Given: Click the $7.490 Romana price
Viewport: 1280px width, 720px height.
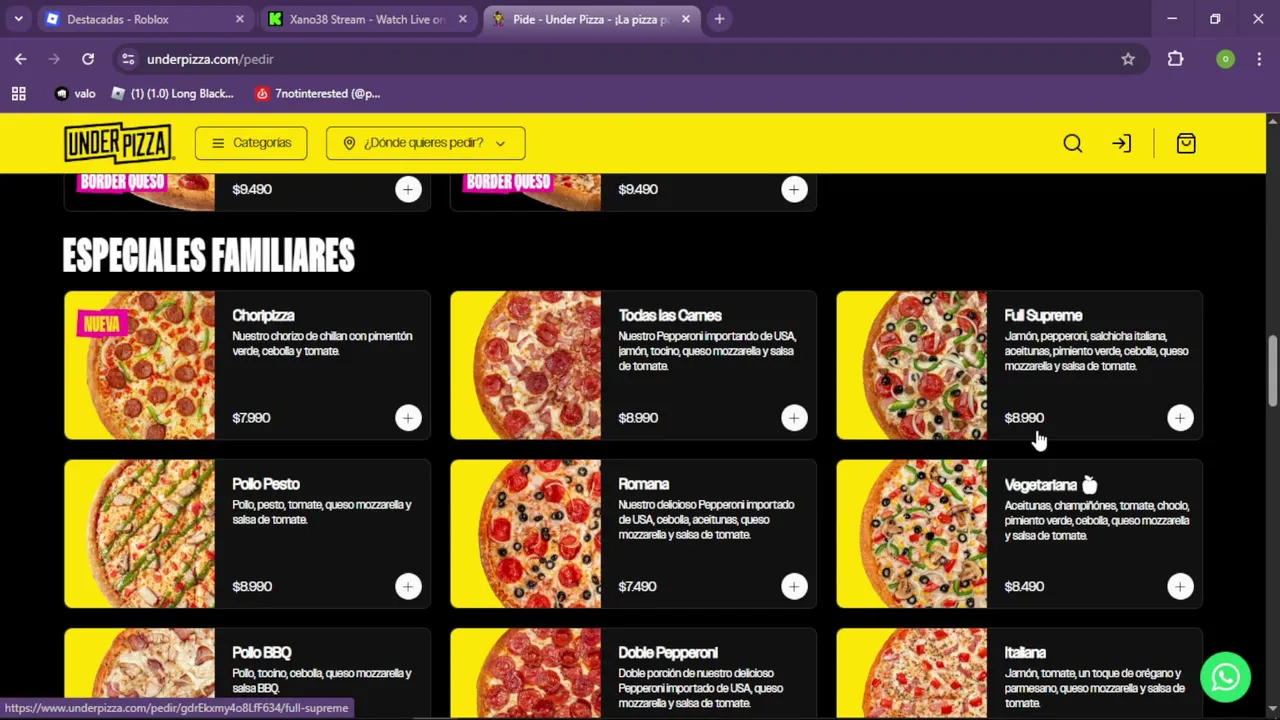Looking at the screenshot, I should (638, 587).
